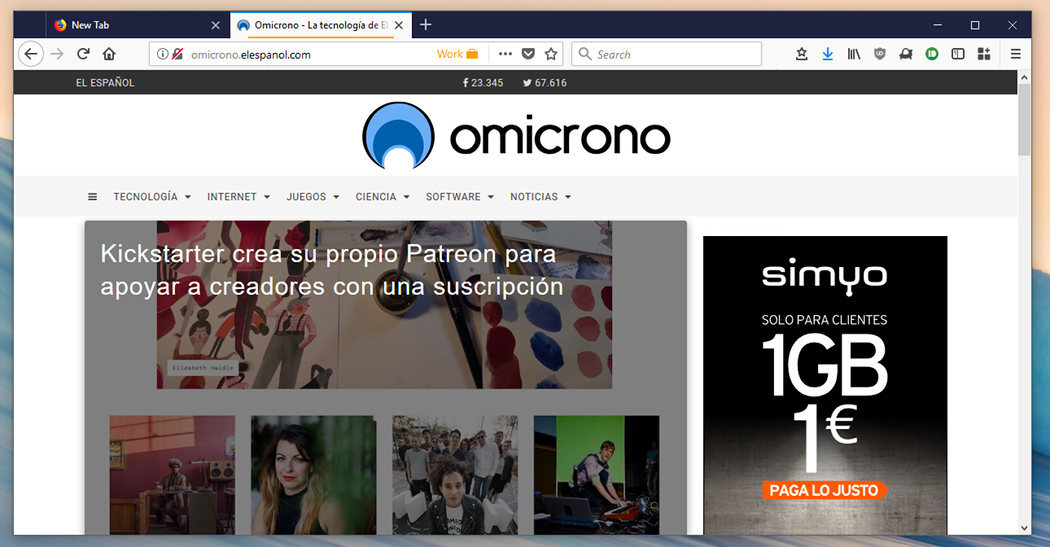Image resolution: width=1050 pixels, height=547 pixels.
Task: Open the thumbnail of the red-lipstick woman
Action: tap(313, 475)
